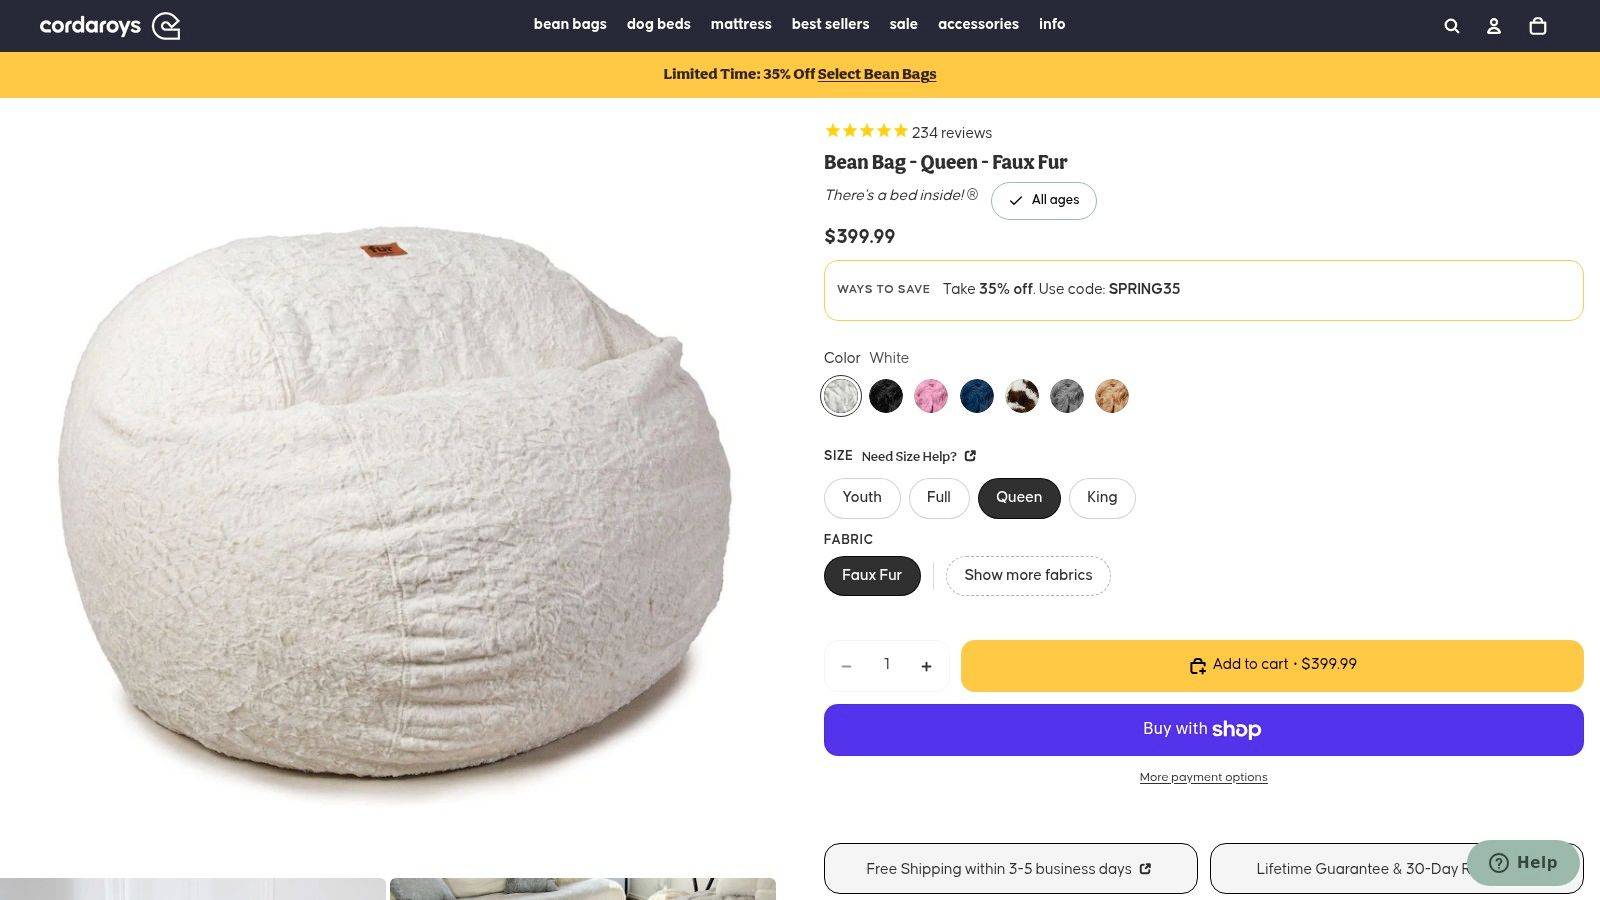Click the Cordaroys logo
Screen dimensions: 1600x900
click(x=110, y=25)
